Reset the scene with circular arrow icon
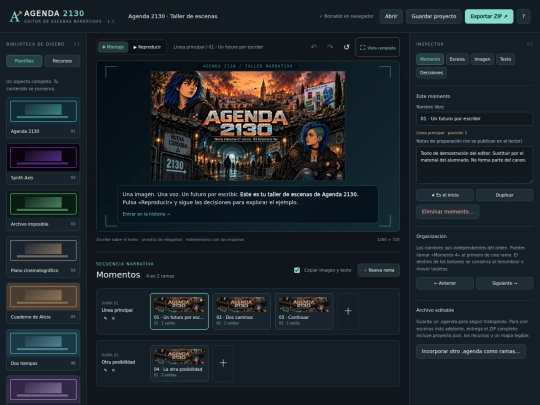 (346, 47)
